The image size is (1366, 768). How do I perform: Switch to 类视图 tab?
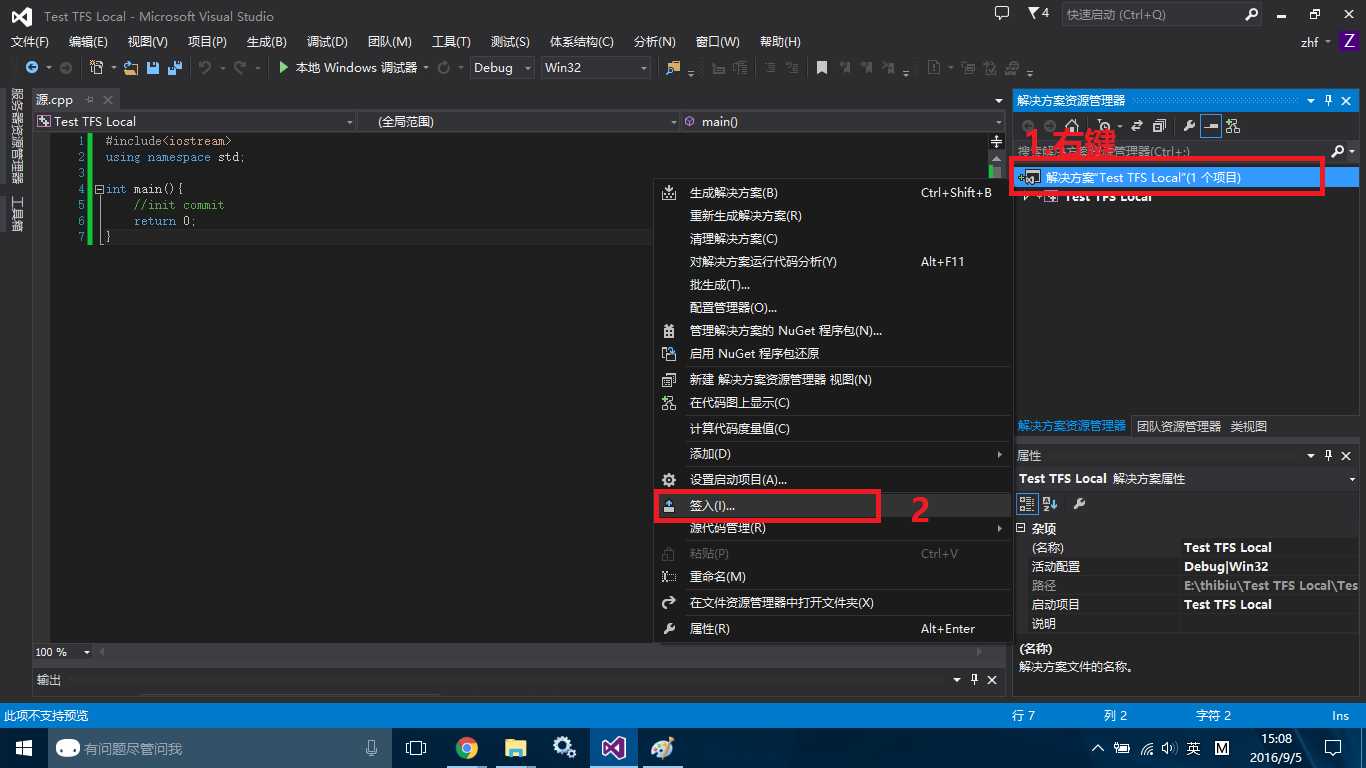1249,426
